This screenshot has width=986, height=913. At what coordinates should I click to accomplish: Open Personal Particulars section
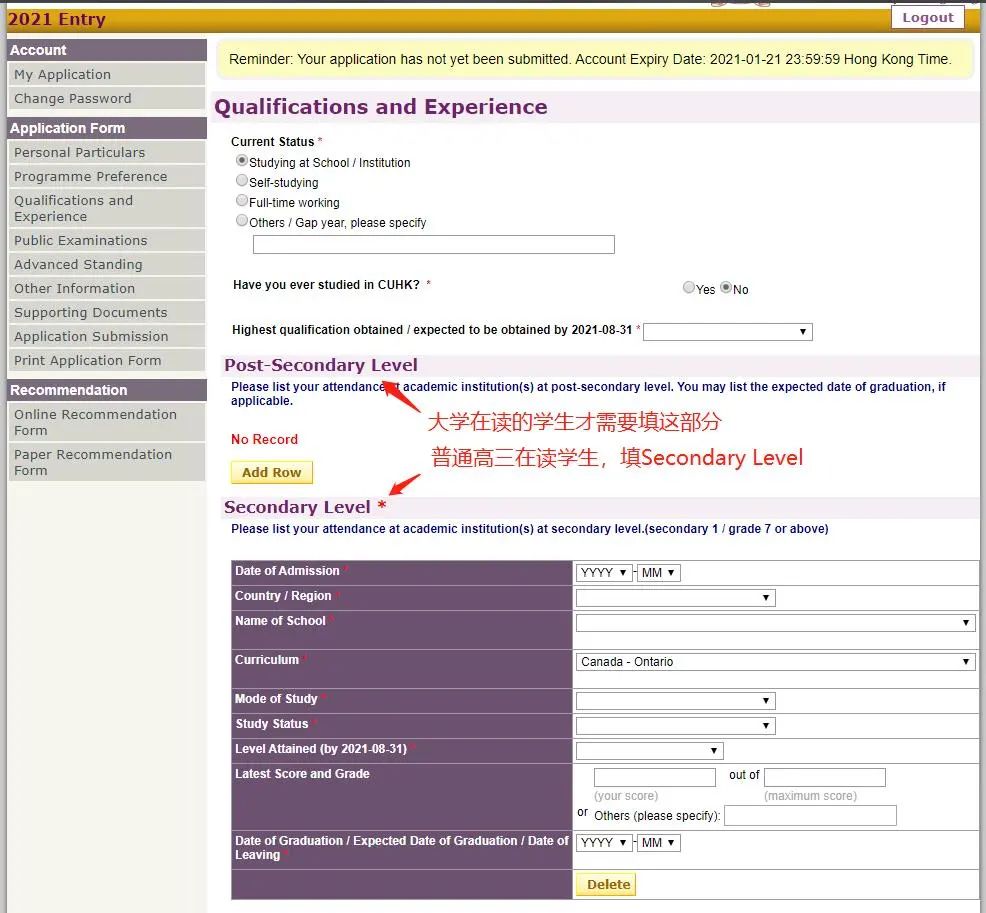tap(107, 152)
